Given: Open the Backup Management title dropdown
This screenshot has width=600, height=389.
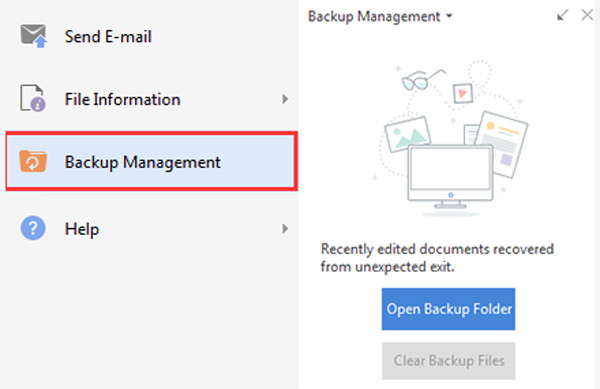Looking at the screenshot, I should [449, 16].
